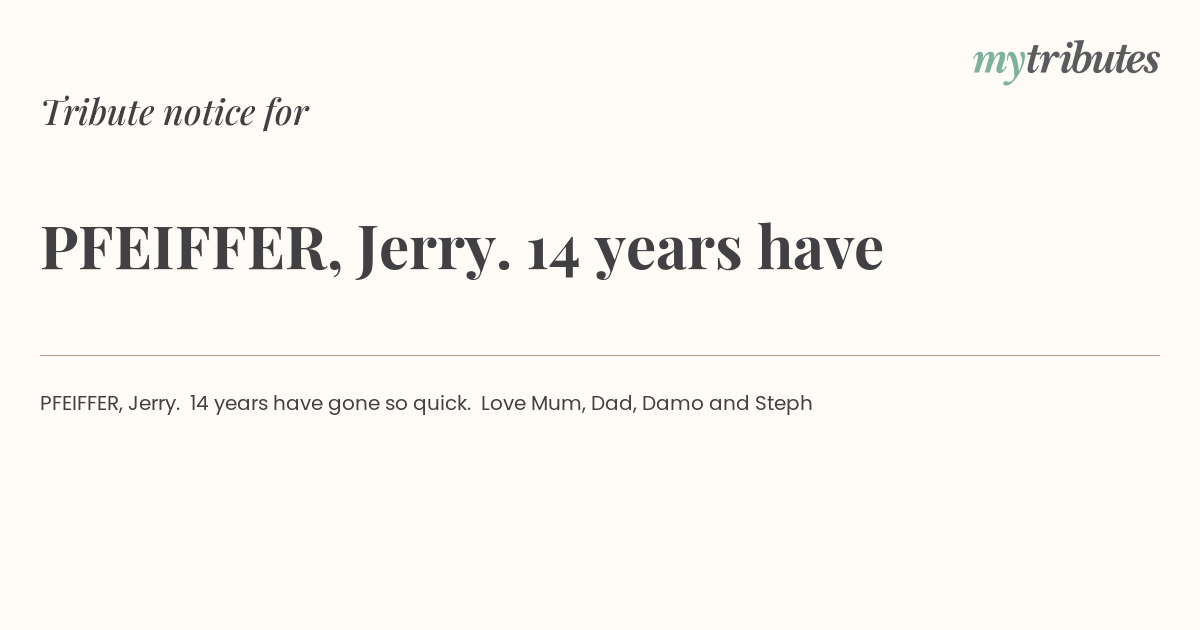Click the green "my" part of the logo

tap(998, 64)
